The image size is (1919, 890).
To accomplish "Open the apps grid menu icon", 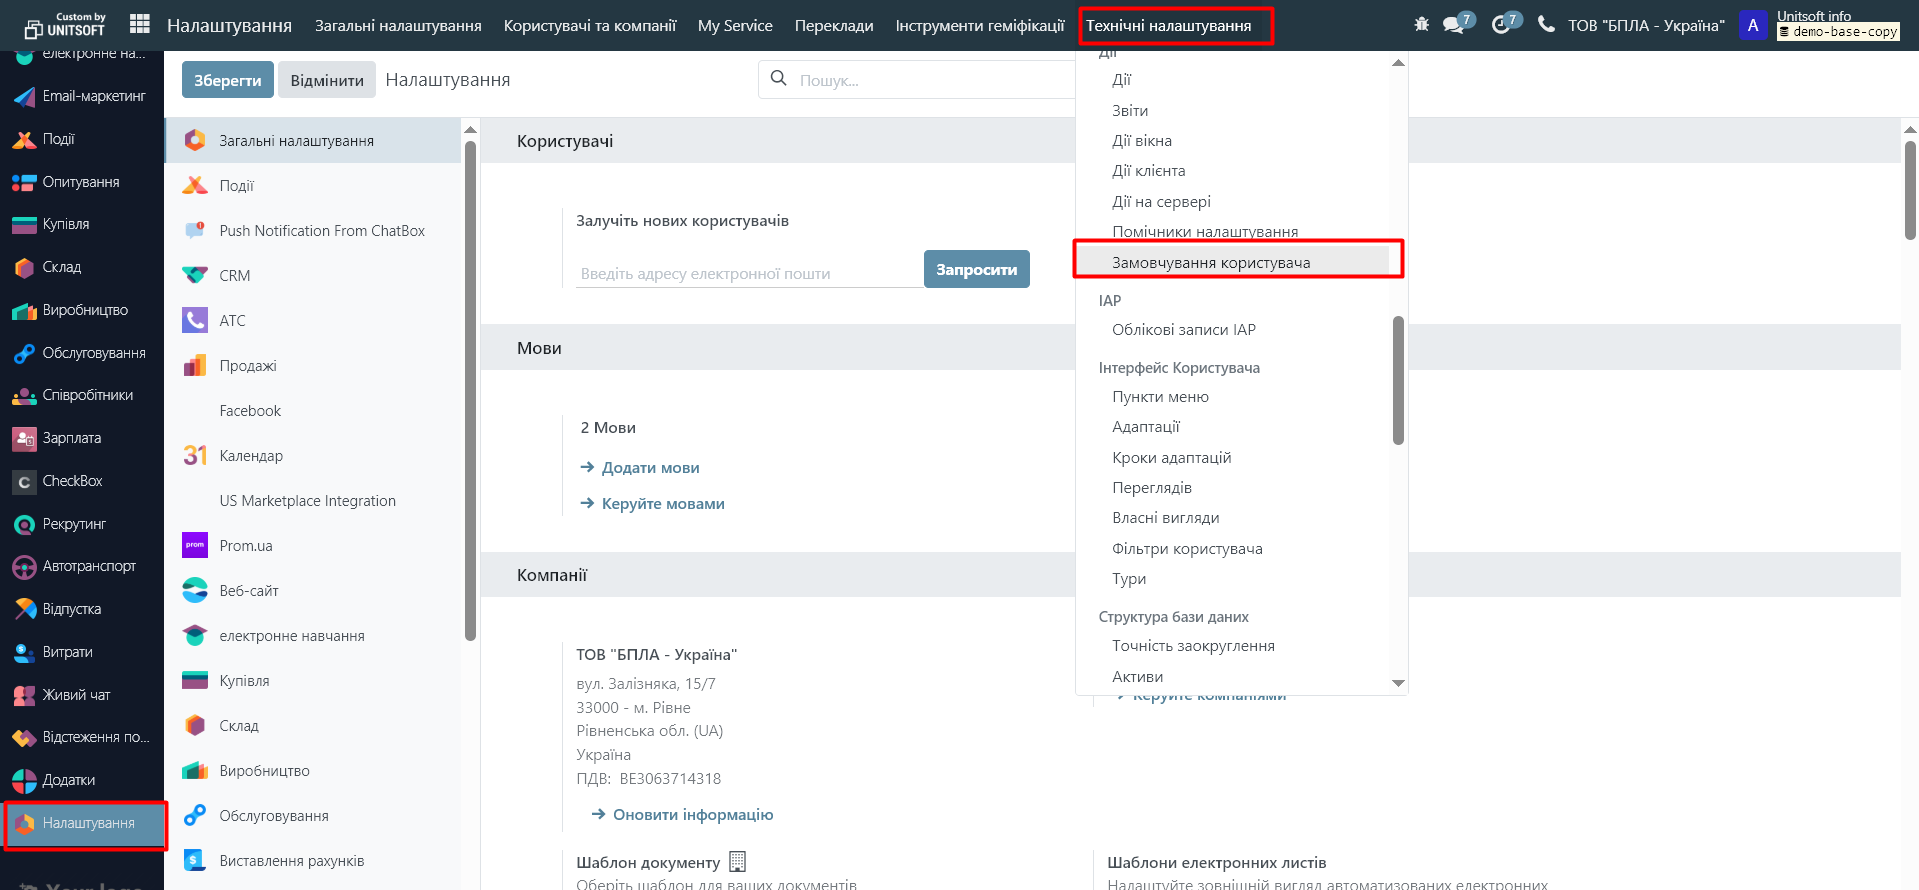I will 140,24.
